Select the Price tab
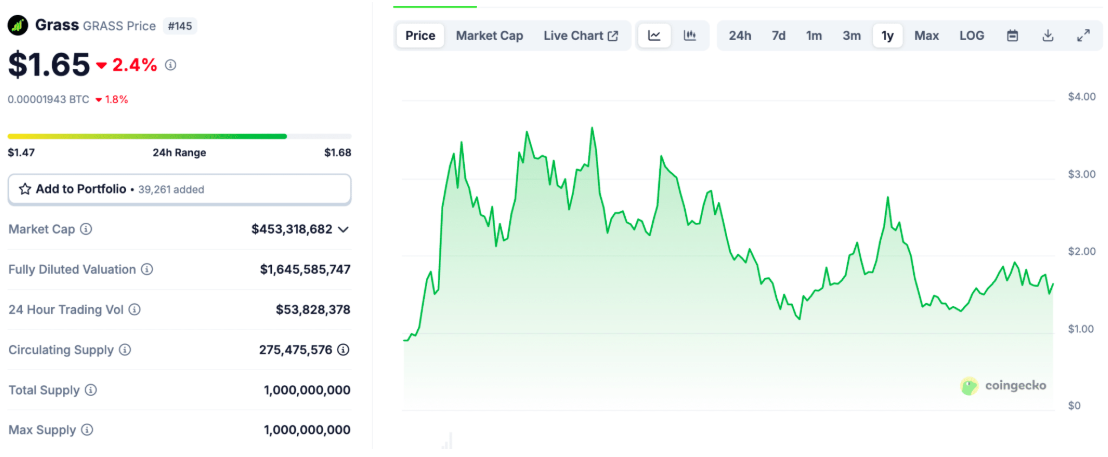Viewport: 1108px width, 457px height. [420, 36]
